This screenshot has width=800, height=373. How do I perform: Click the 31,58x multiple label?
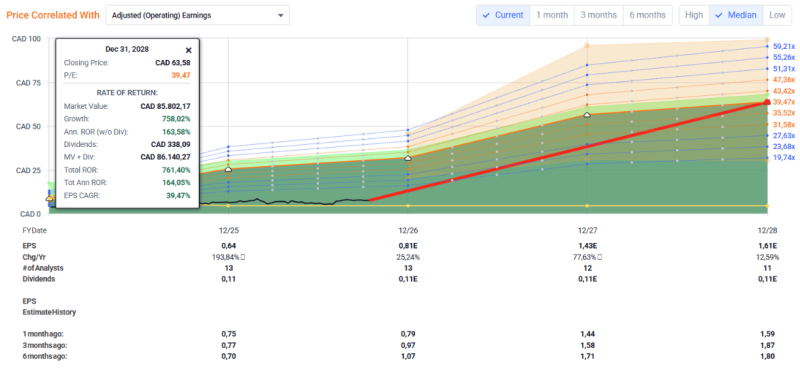pos(784,125)
